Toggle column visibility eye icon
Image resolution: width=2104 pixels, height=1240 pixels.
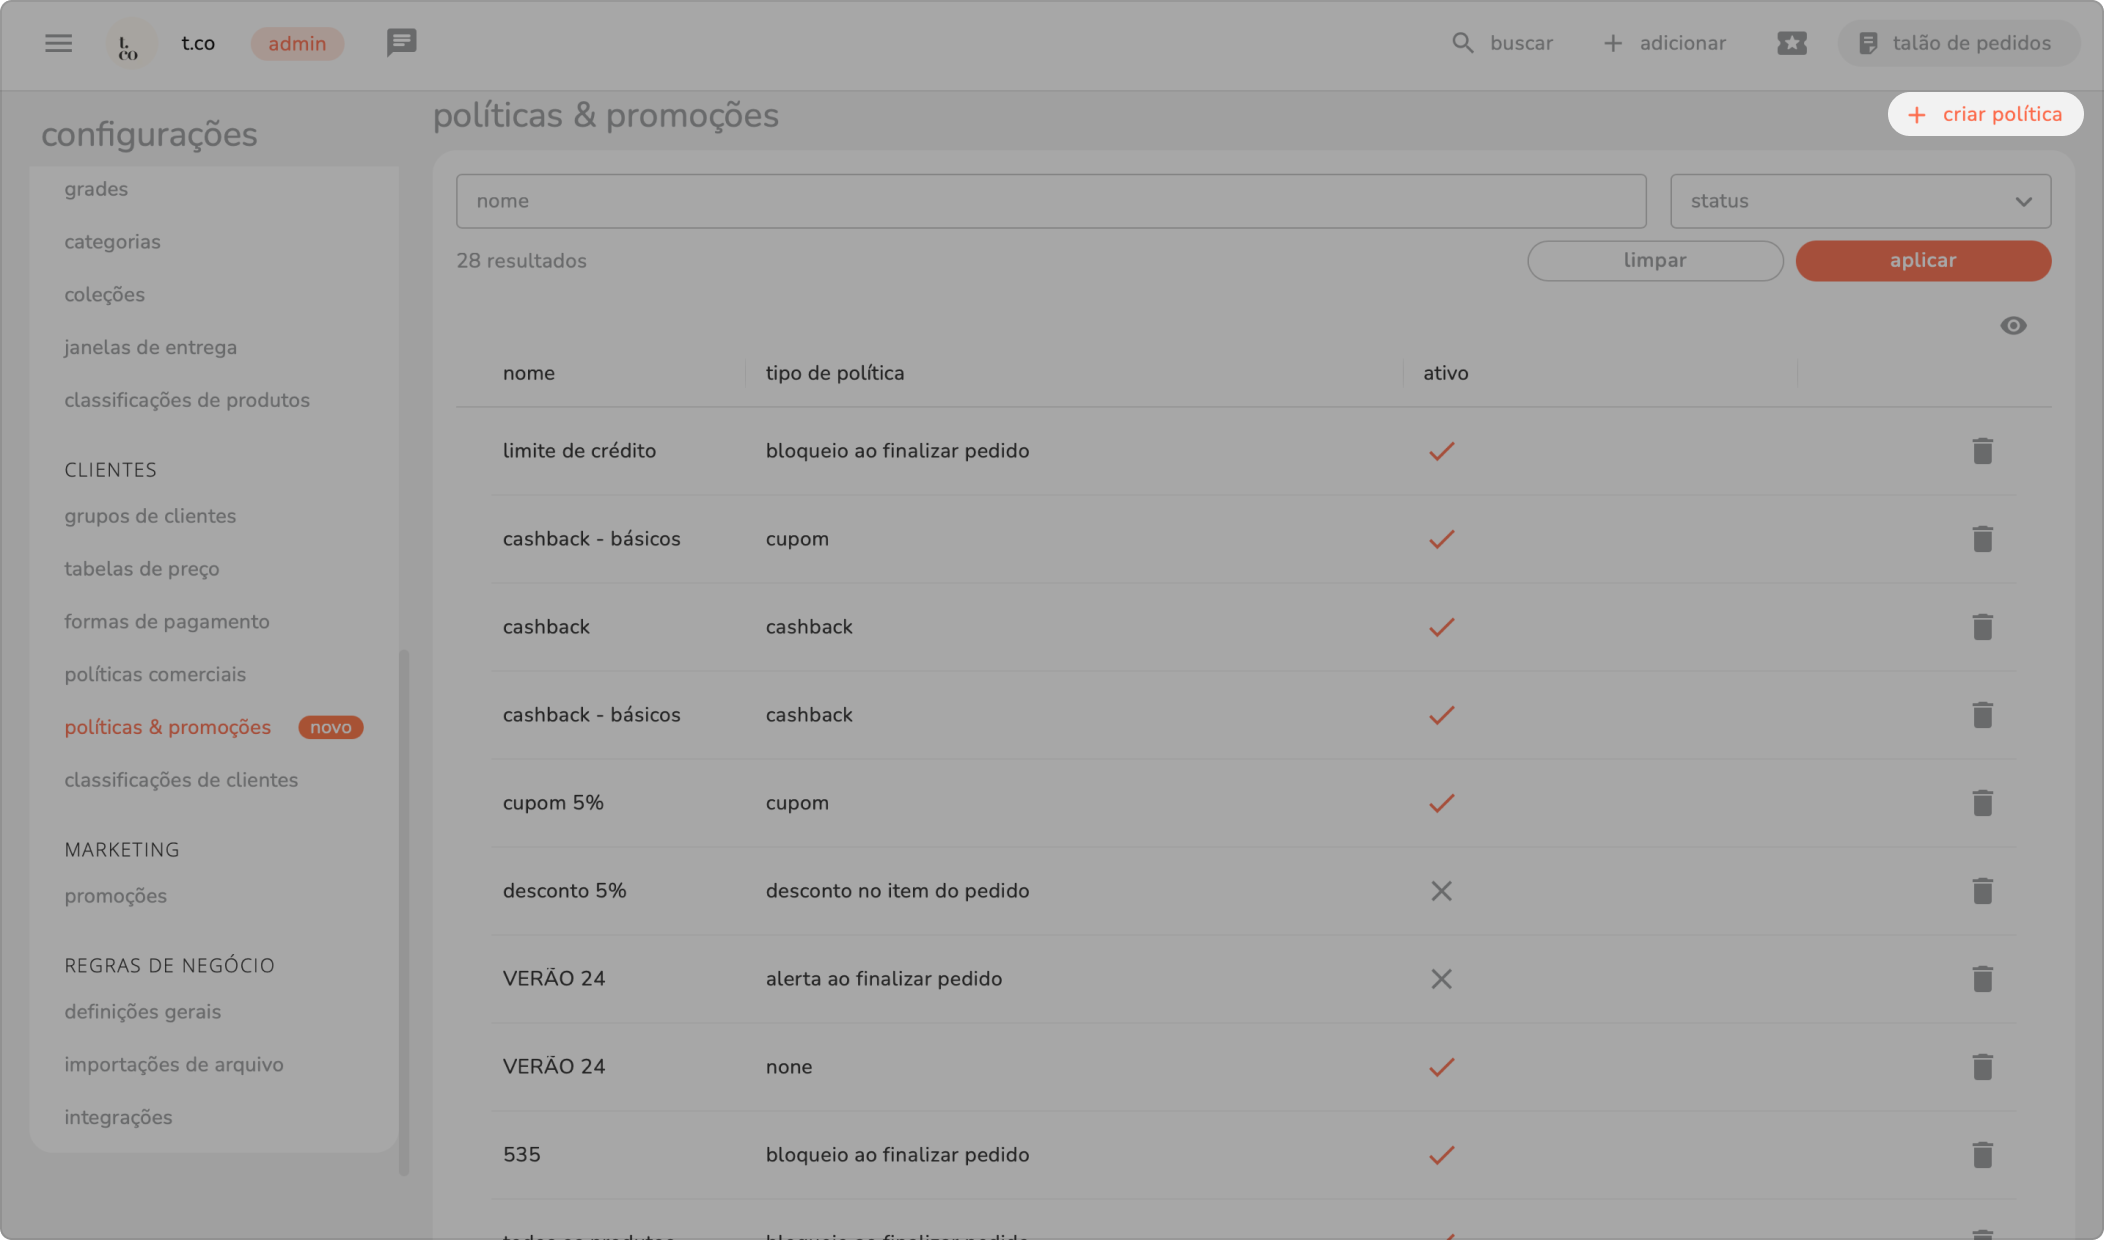tap(2013, 326)
